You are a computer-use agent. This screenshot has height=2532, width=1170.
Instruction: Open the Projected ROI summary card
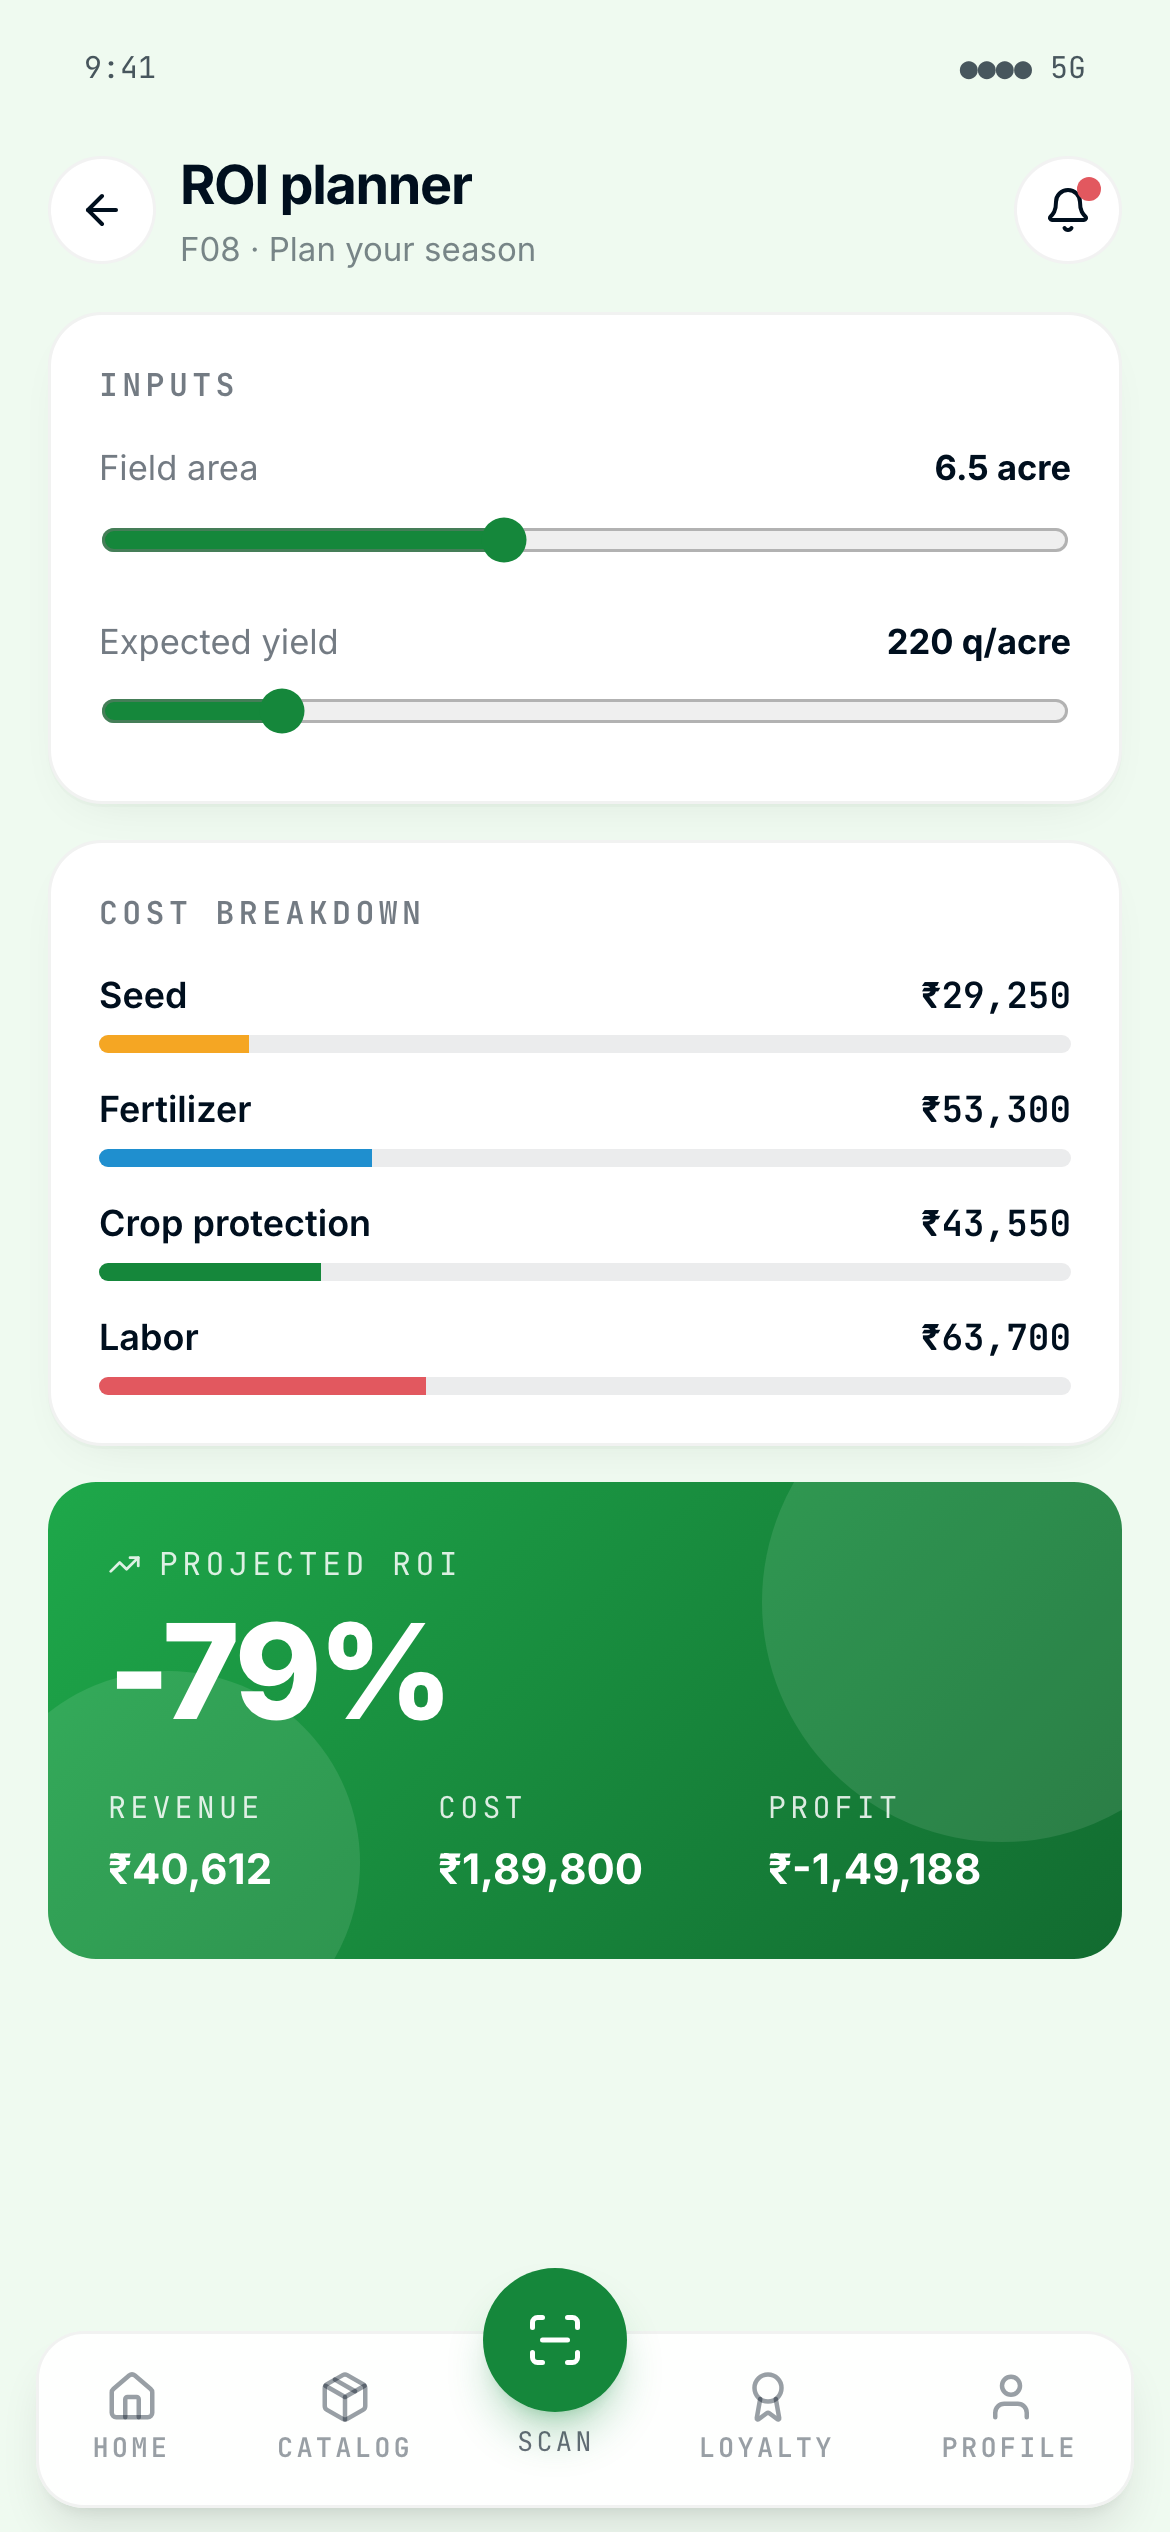pyautogui.click(x=583, y=1720)
